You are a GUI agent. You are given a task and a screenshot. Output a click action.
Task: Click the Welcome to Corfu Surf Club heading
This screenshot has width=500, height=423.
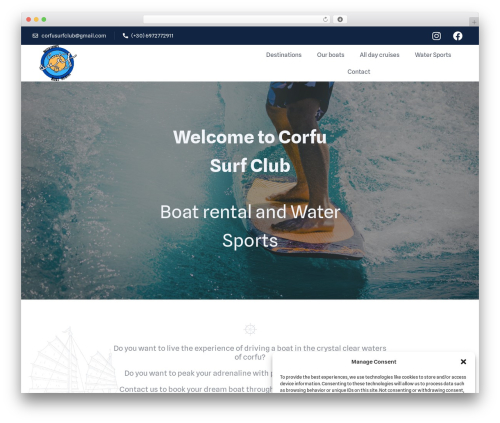pos(250,151)
